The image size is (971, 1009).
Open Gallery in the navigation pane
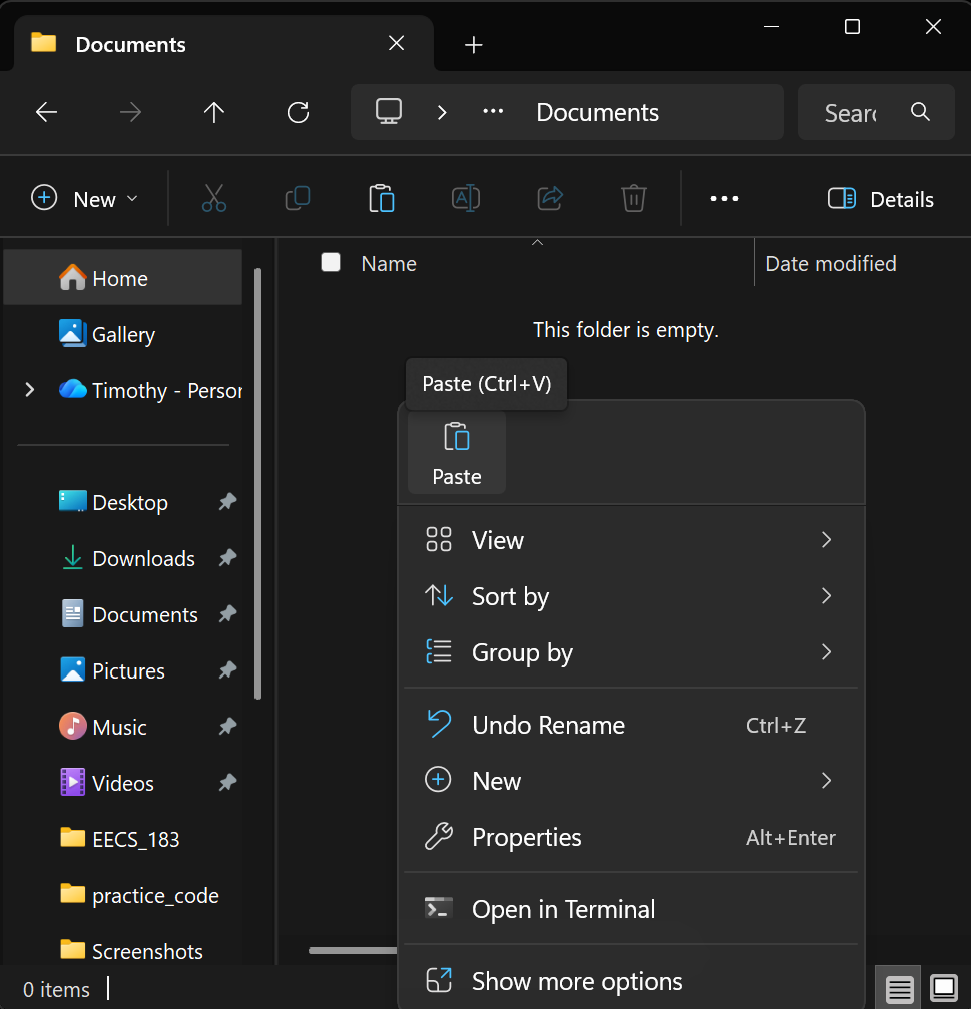[x=122, y=334]
